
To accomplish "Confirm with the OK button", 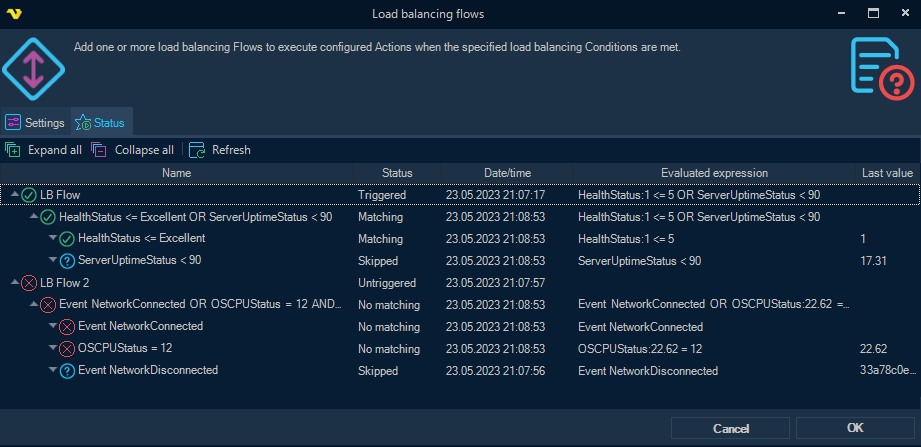I will [855, 428].
